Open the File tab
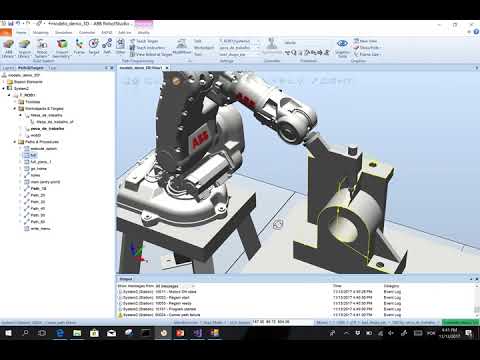480x360 pixels. [6, 32]
